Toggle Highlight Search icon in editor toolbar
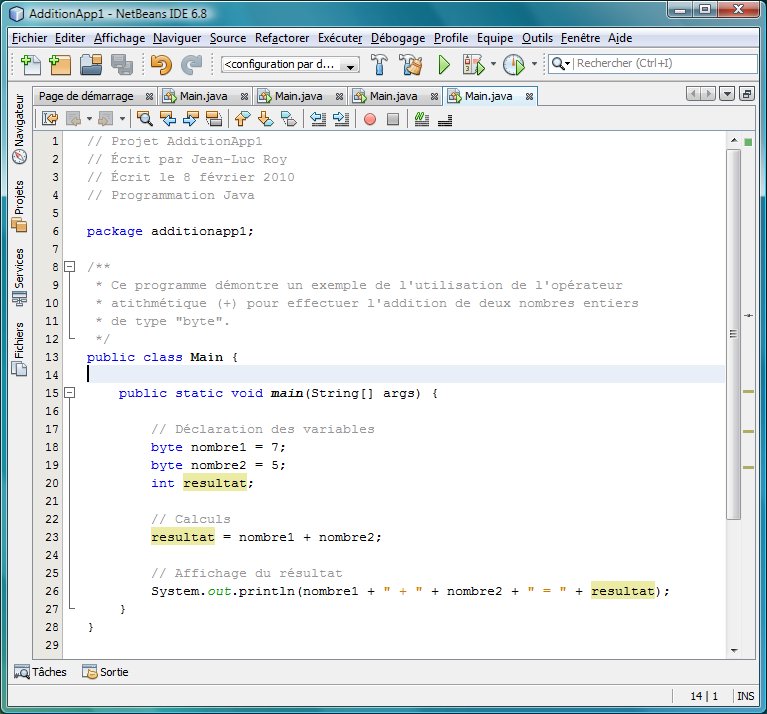767x714 pixels. pyautogui.click(x=214, y=119)
